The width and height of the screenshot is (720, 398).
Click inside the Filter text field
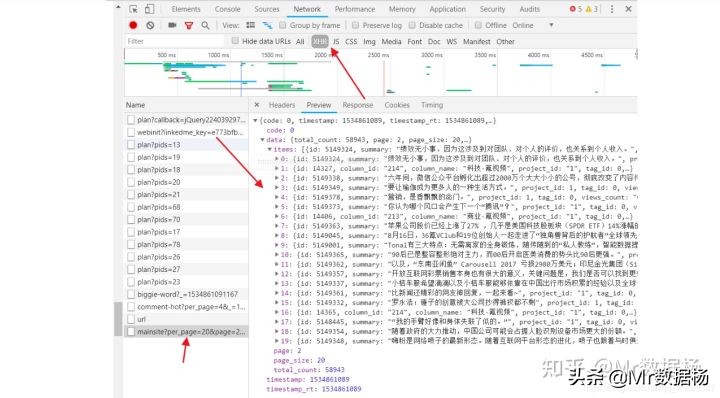click(174, 41)
